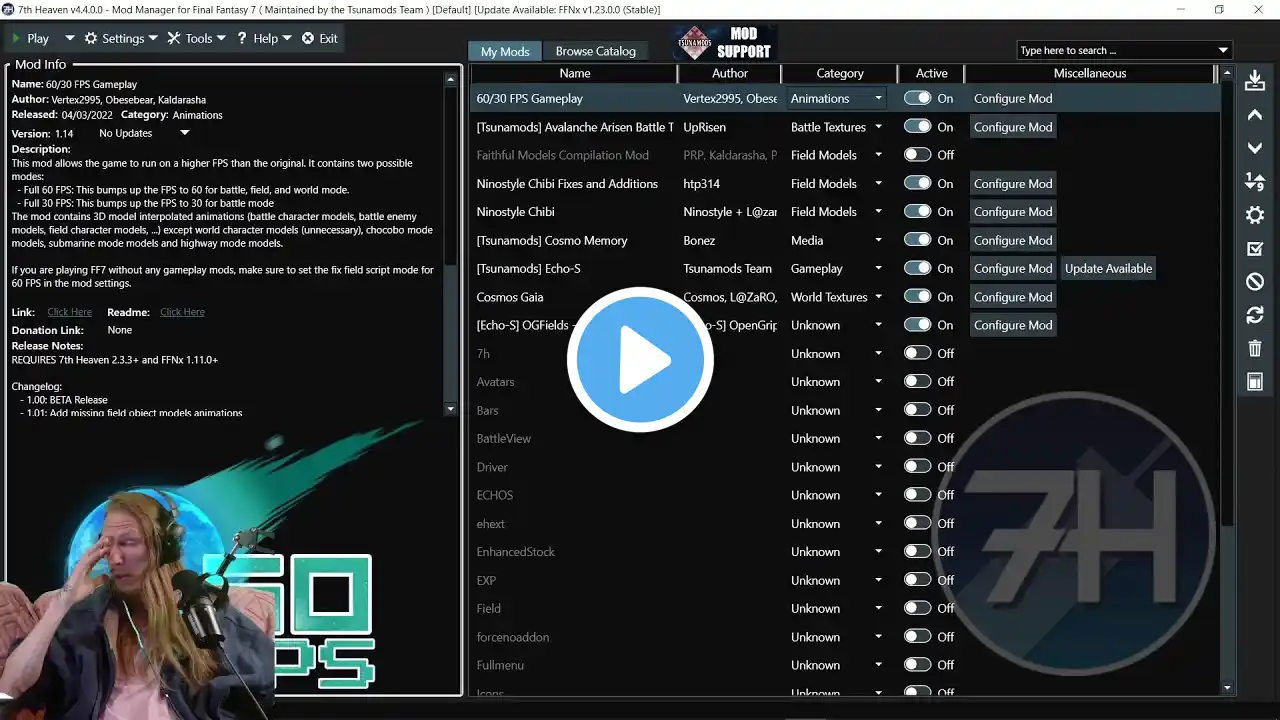Sort by the Name column header

pyautogui.click(x=575, y=73)
